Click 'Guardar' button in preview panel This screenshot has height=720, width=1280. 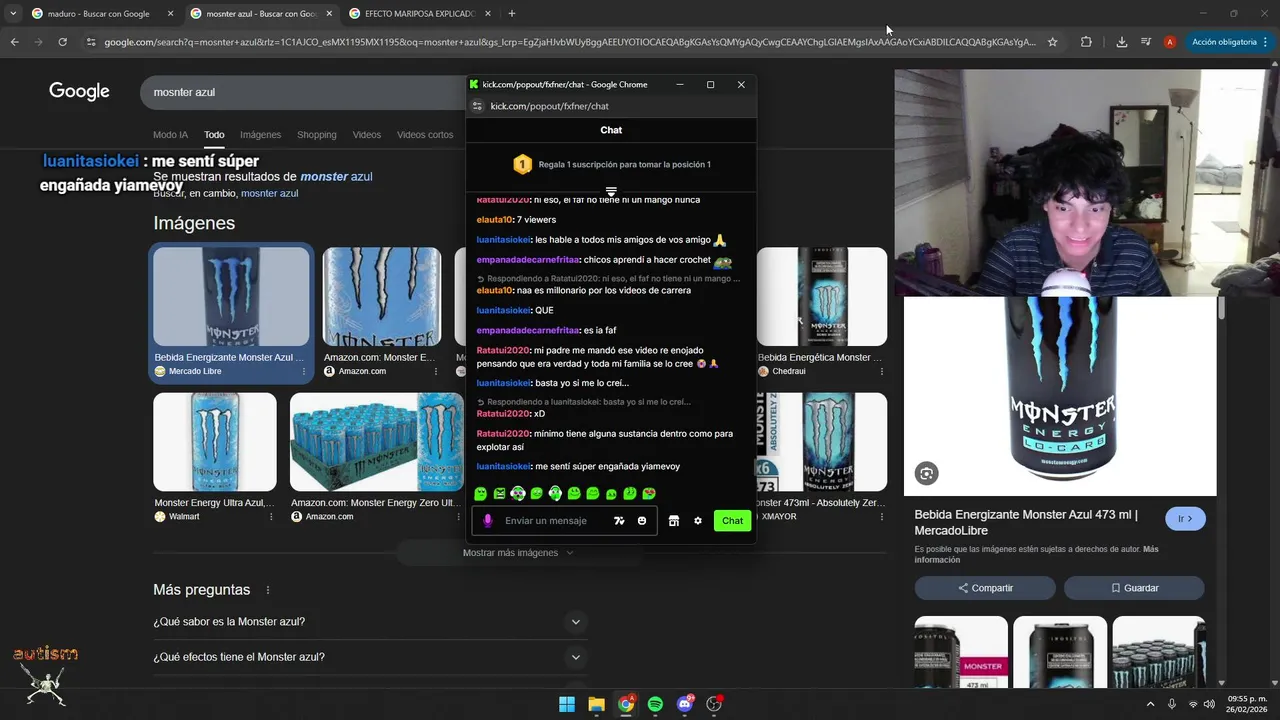(x=1134, y=588)
